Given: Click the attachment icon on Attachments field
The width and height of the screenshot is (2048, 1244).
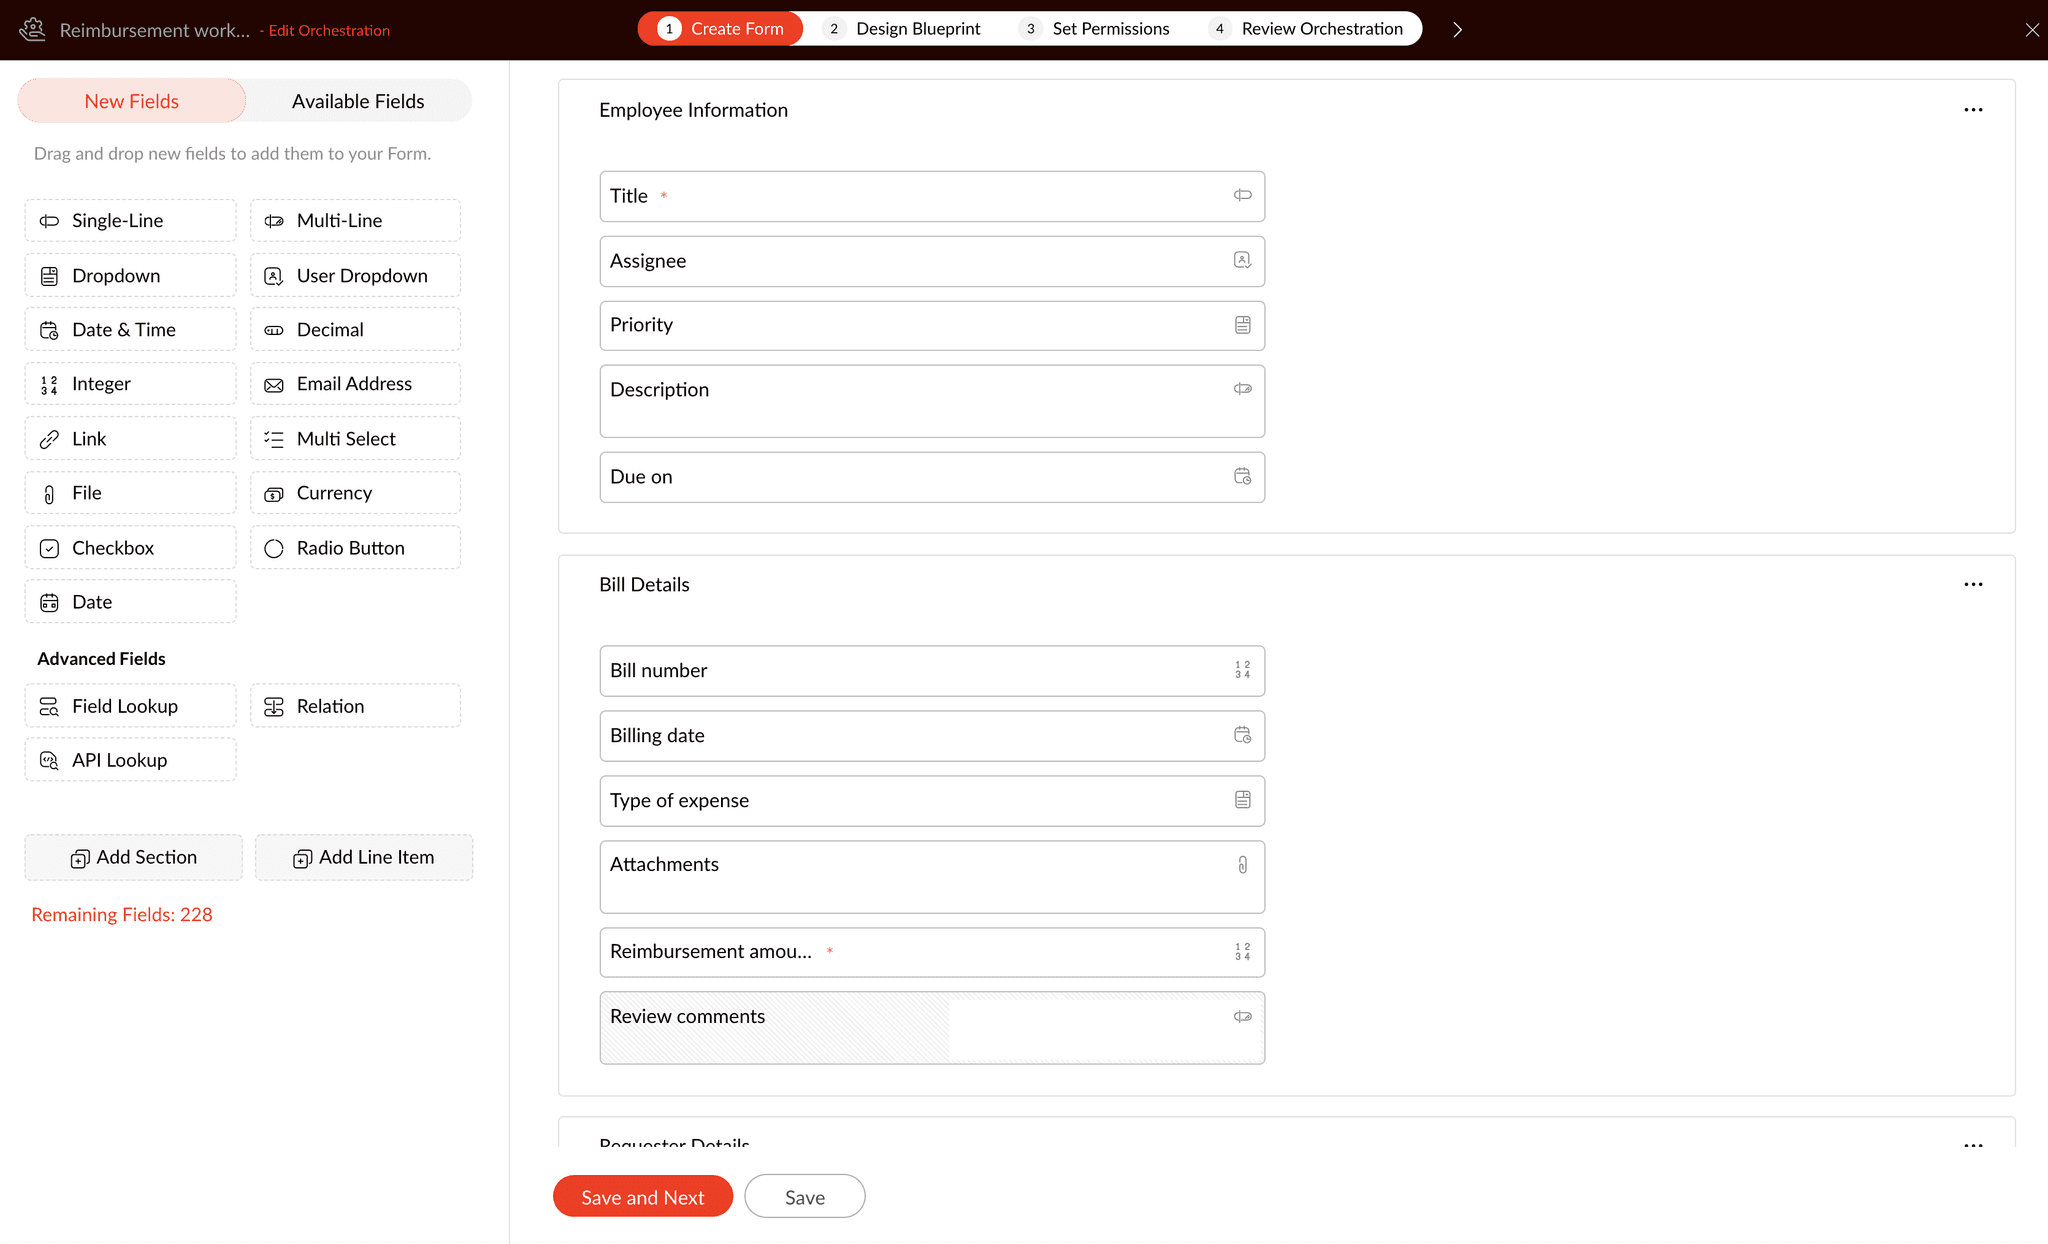Looking at the screenshot, I should (x=1241, y=864).
